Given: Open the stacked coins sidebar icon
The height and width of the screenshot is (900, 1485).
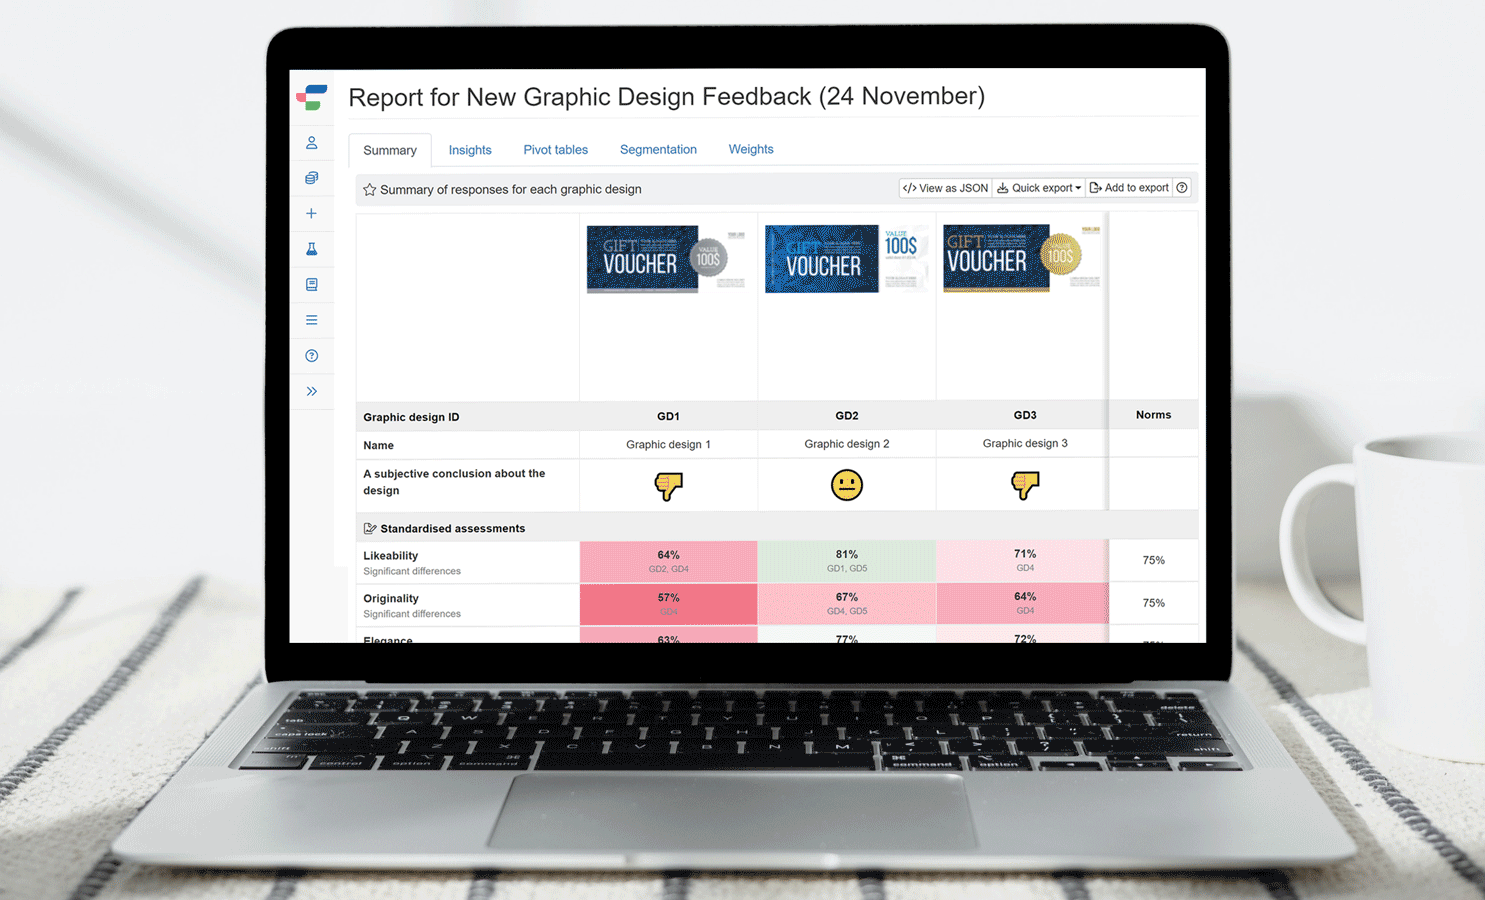Looking at the screenshot, I should point(312,178).
